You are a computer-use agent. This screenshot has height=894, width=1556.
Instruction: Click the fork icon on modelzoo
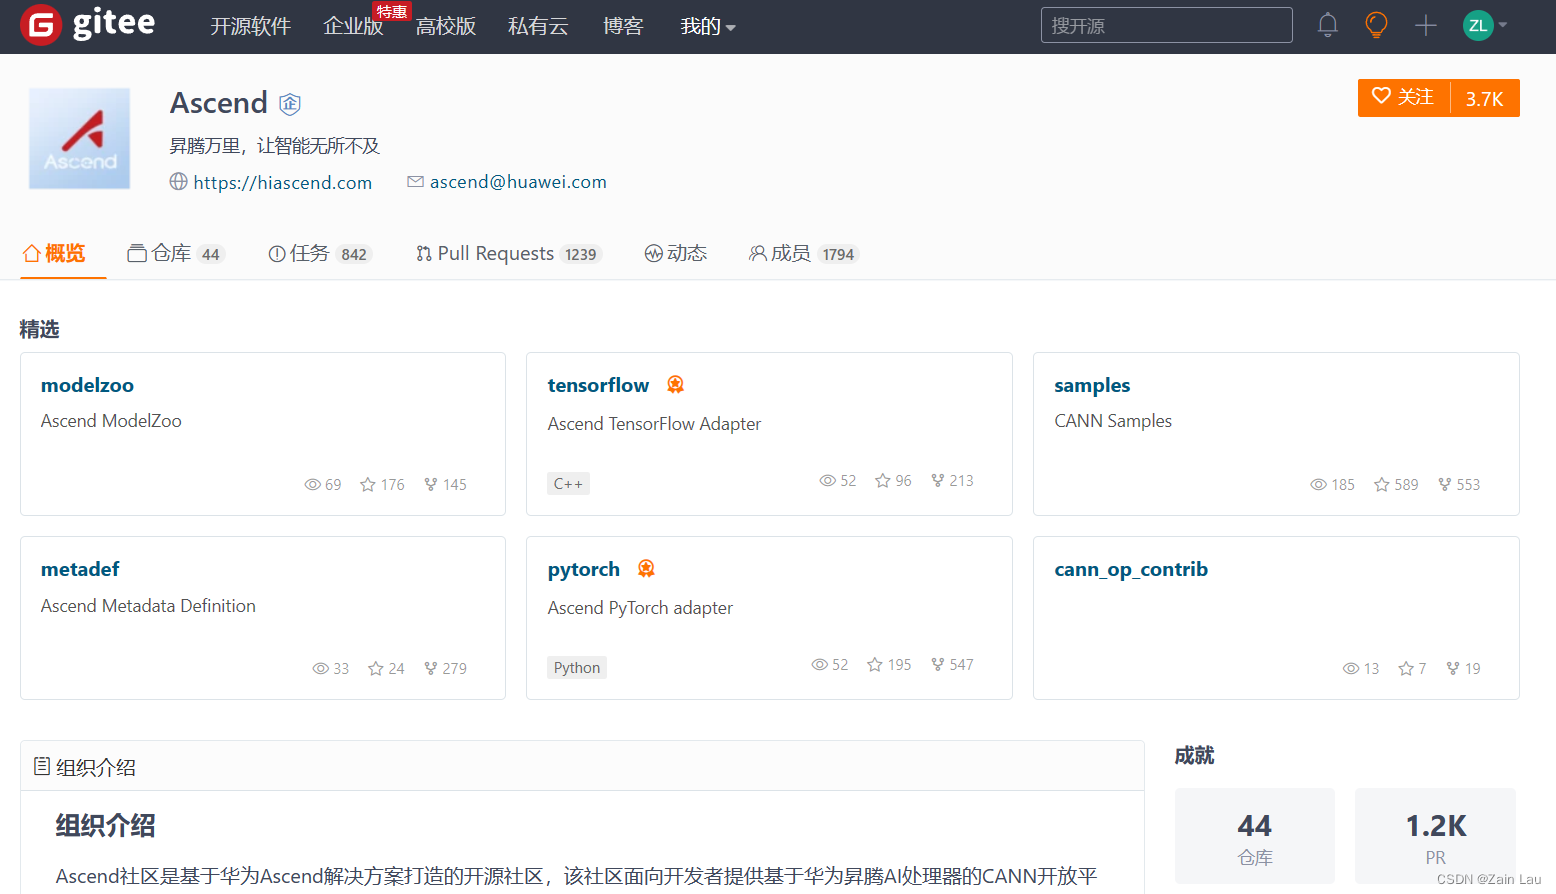[431, 485]
